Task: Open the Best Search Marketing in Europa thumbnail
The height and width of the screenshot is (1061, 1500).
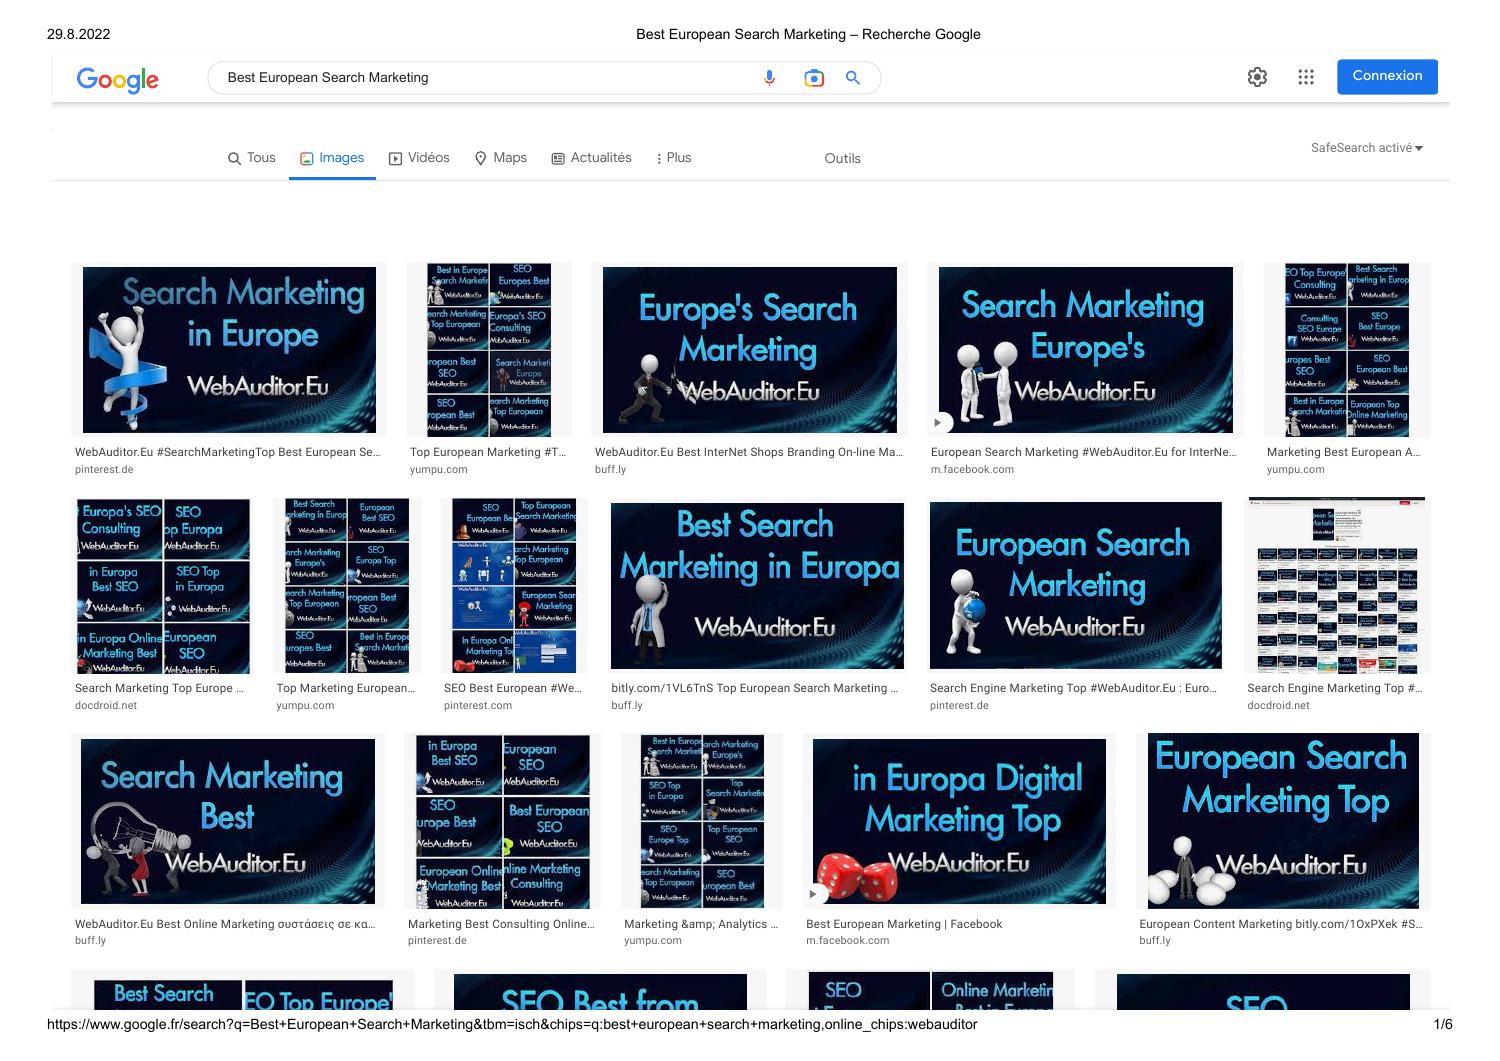Action: (757, 585)
